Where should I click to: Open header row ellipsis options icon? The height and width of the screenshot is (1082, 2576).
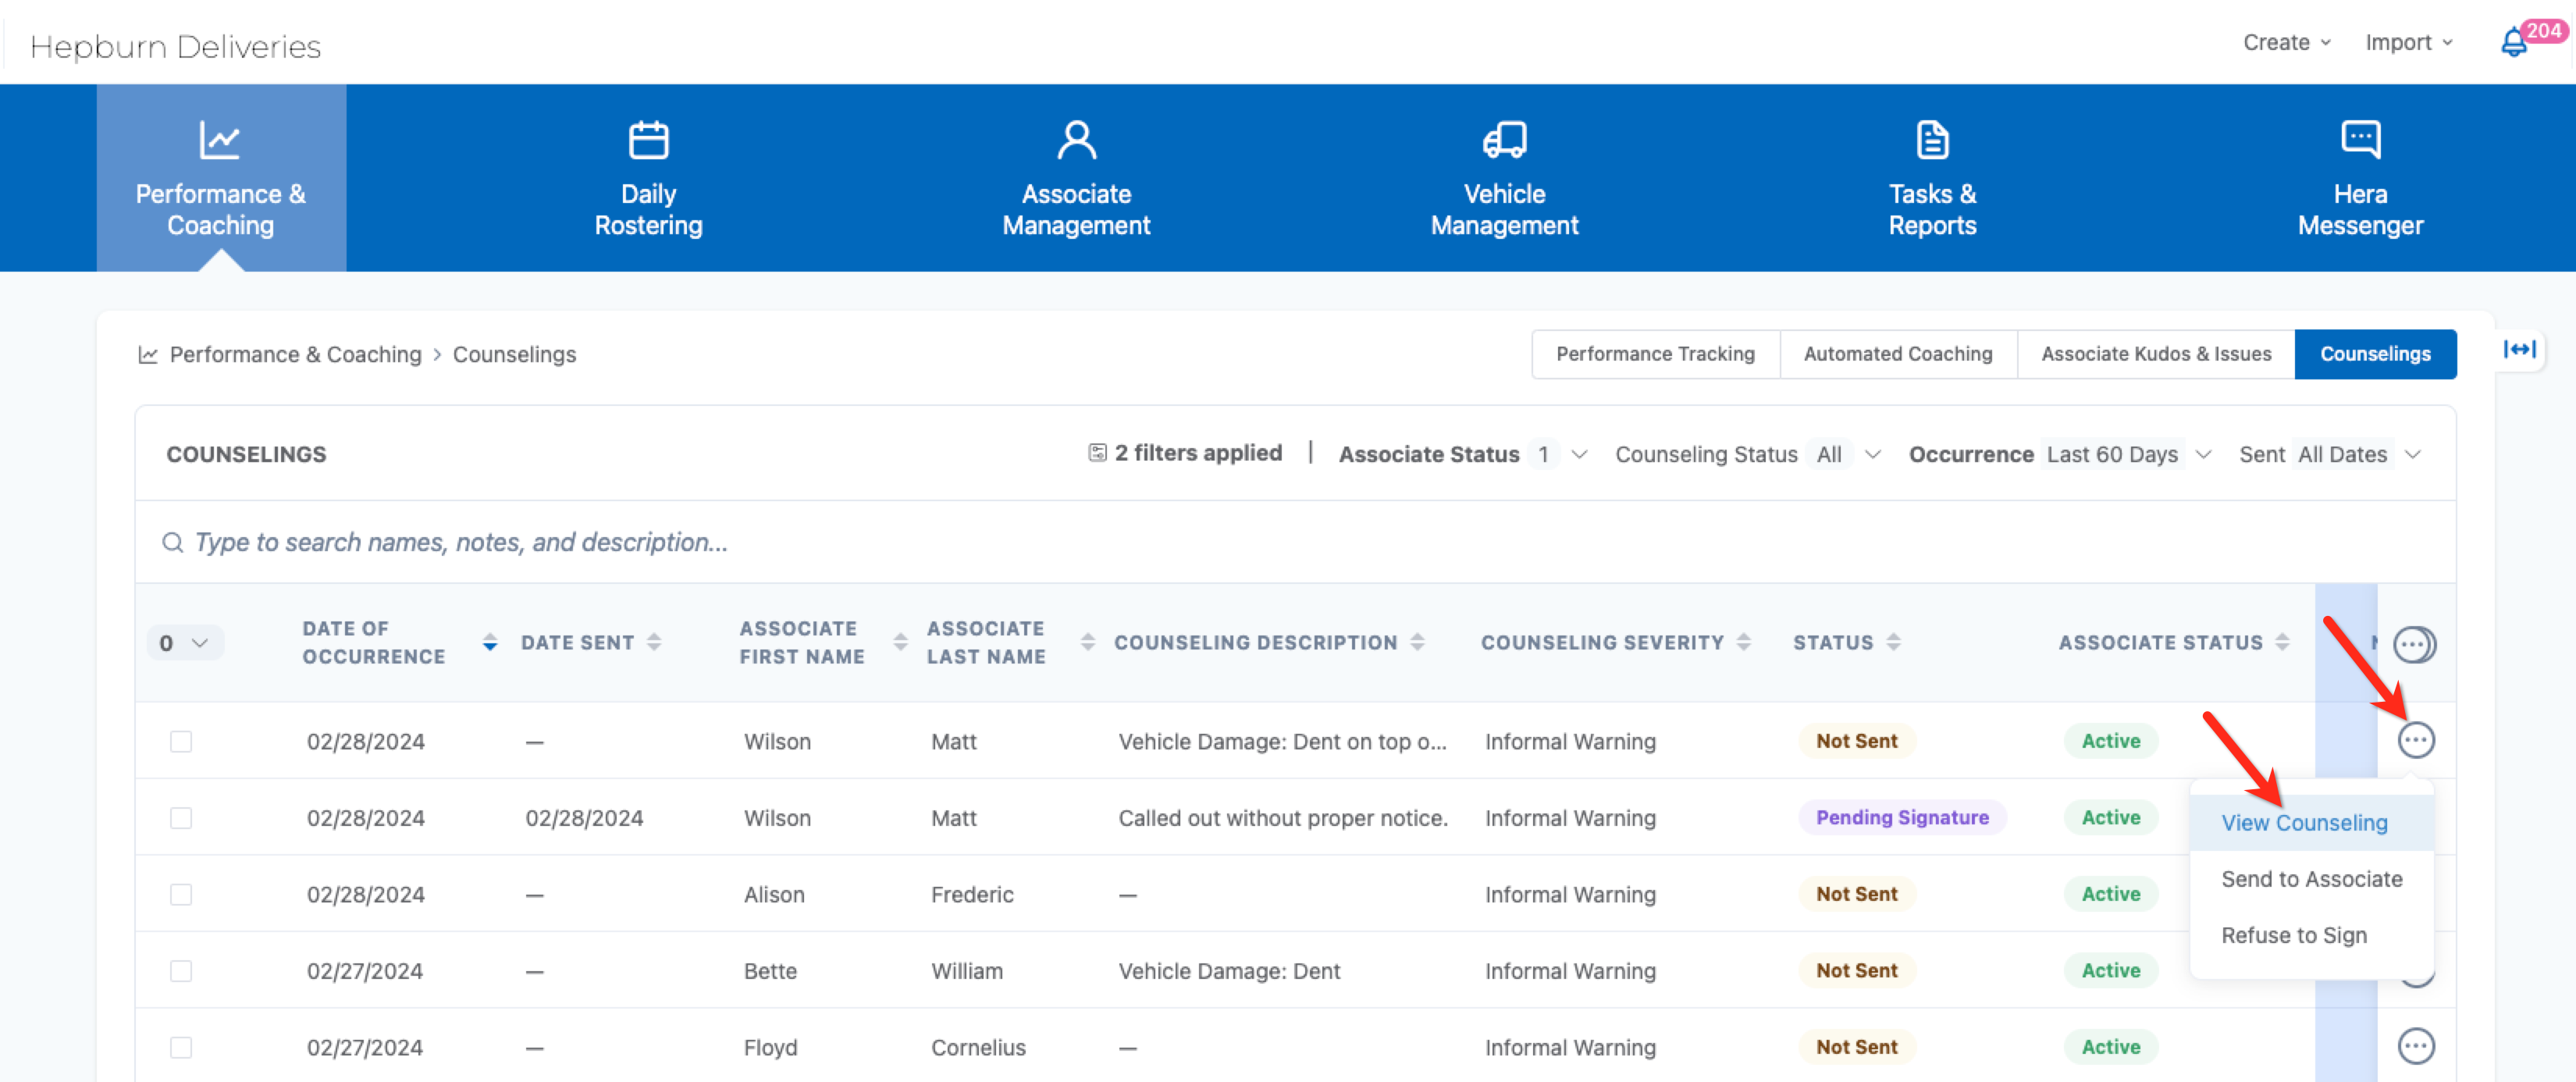(2413, 644)
